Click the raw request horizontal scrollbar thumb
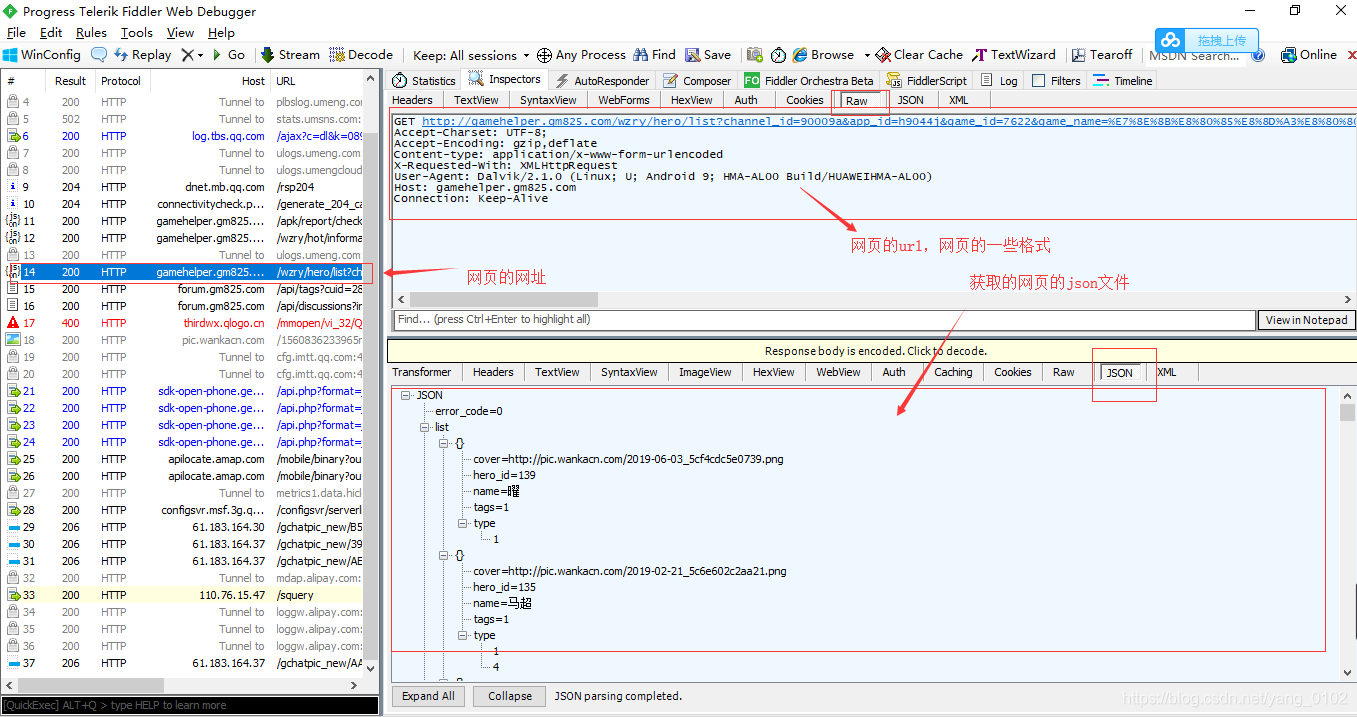Image resolution: width=1357 pixels, height=717 pixels. click(503, 300)
